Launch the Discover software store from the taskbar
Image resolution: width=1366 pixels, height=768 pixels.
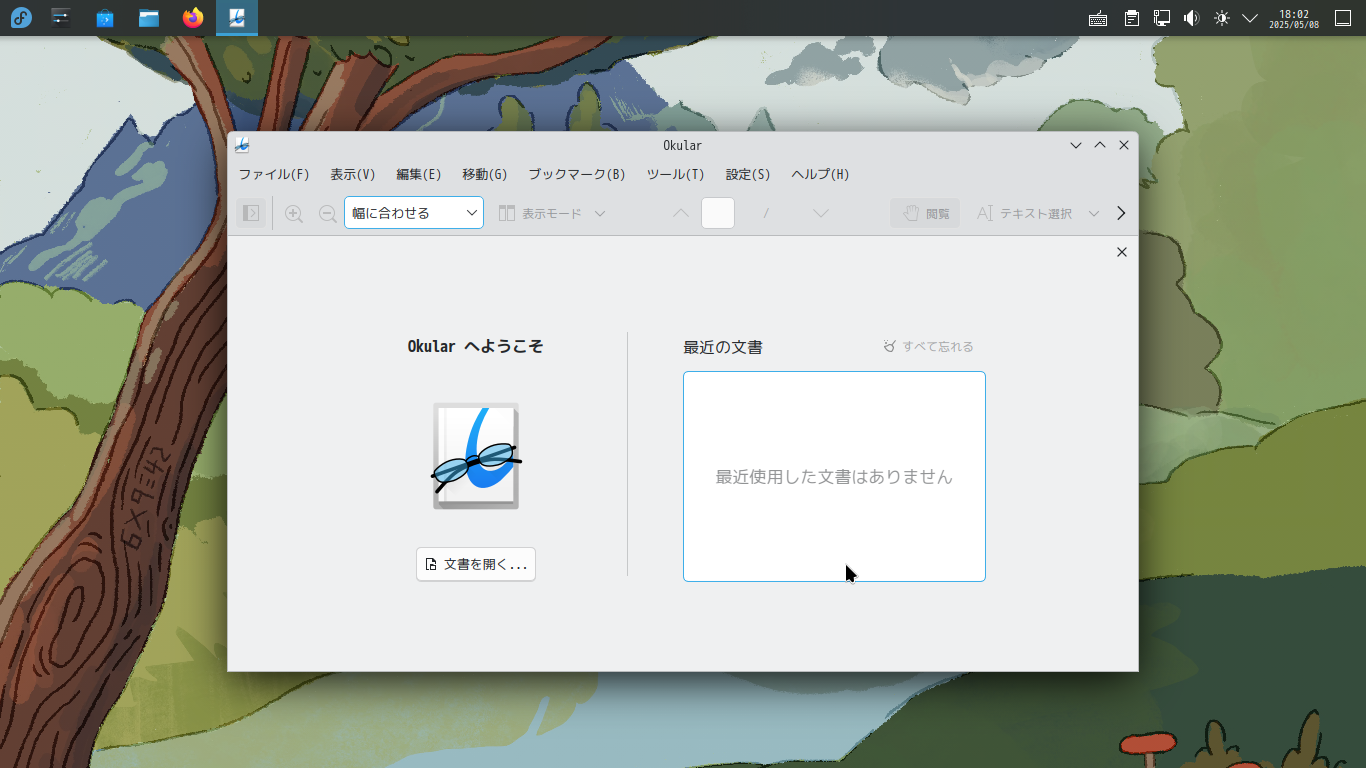coord(105,18)
